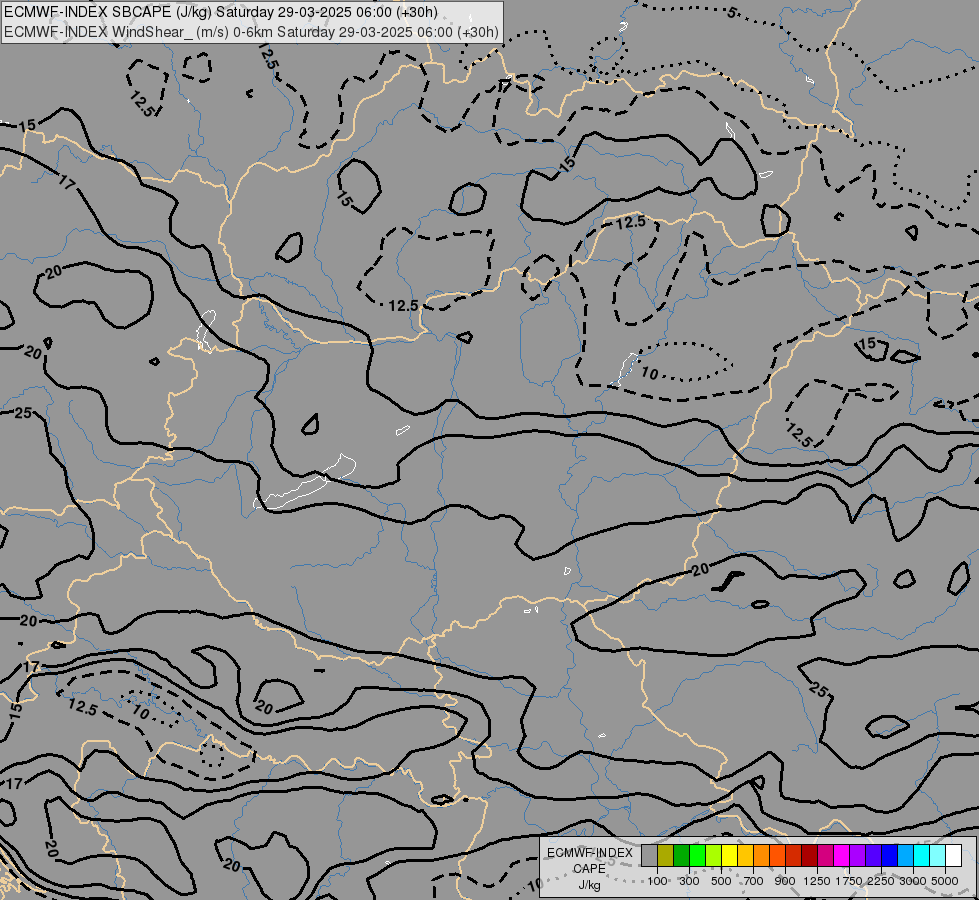This screenshot has width=979, height=900.
Task: Click the orange swatch right of the 700 tick
Action: tap(762, 855)
